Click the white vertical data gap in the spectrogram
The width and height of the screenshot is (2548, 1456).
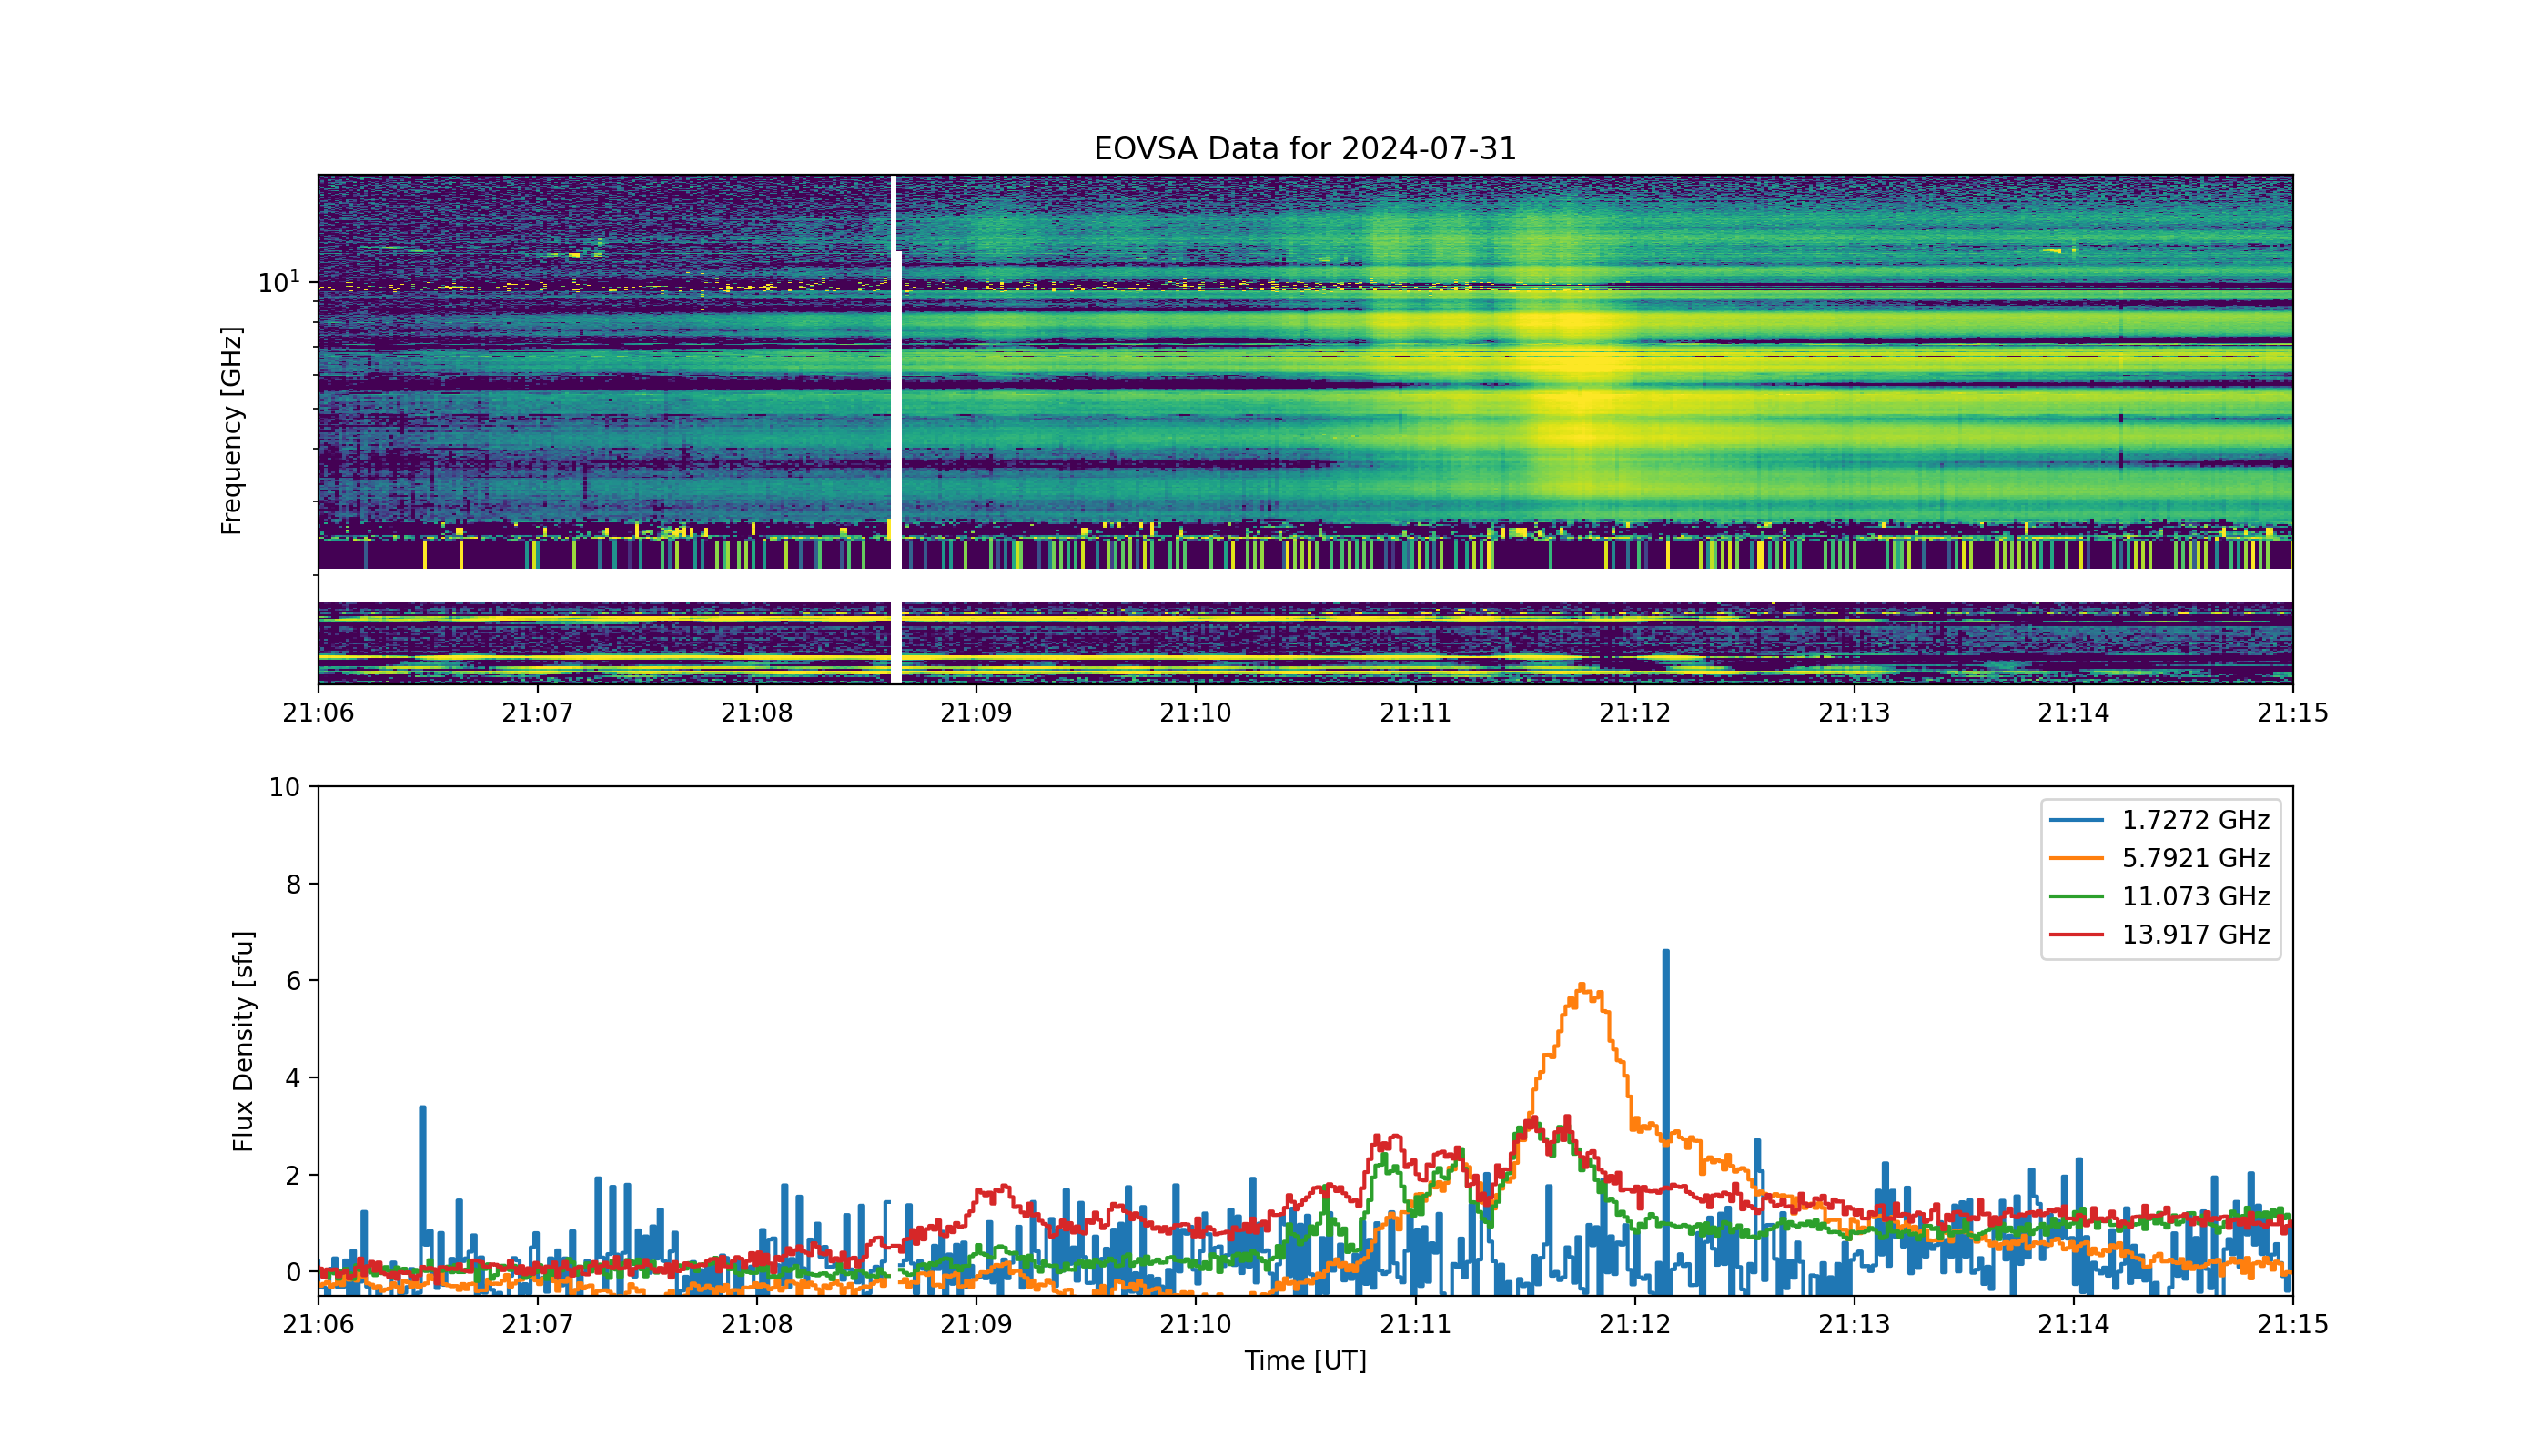pyautogui.click(x=896, y=430)
